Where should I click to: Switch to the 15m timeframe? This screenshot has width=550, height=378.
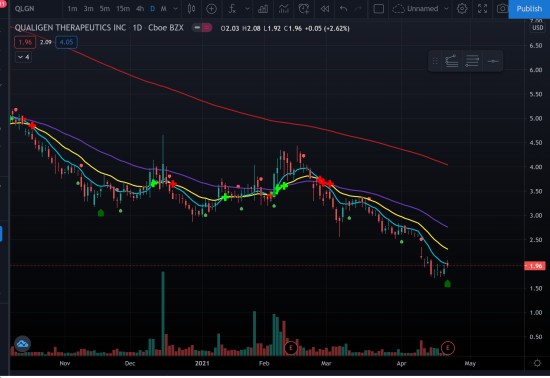123,9
